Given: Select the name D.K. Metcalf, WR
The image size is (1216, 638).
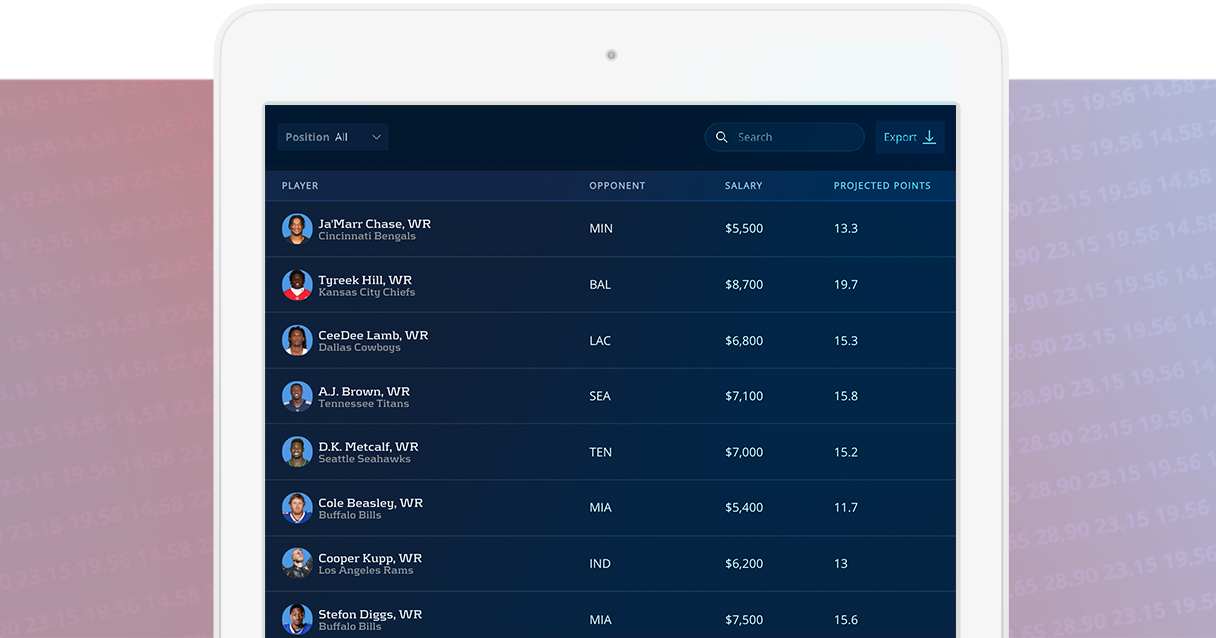Looking at the screenshot, I should coord(368,447).
